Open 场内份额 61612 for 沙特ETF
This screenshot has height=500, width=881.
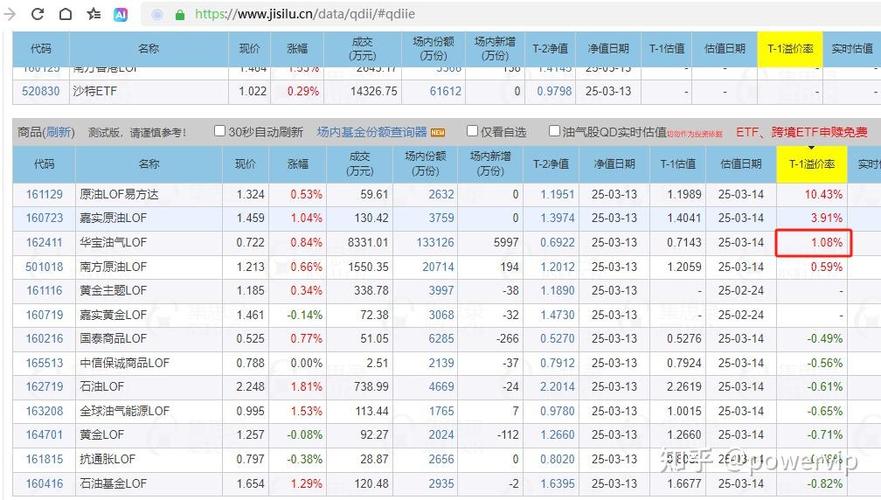click(x=446, y=91)
